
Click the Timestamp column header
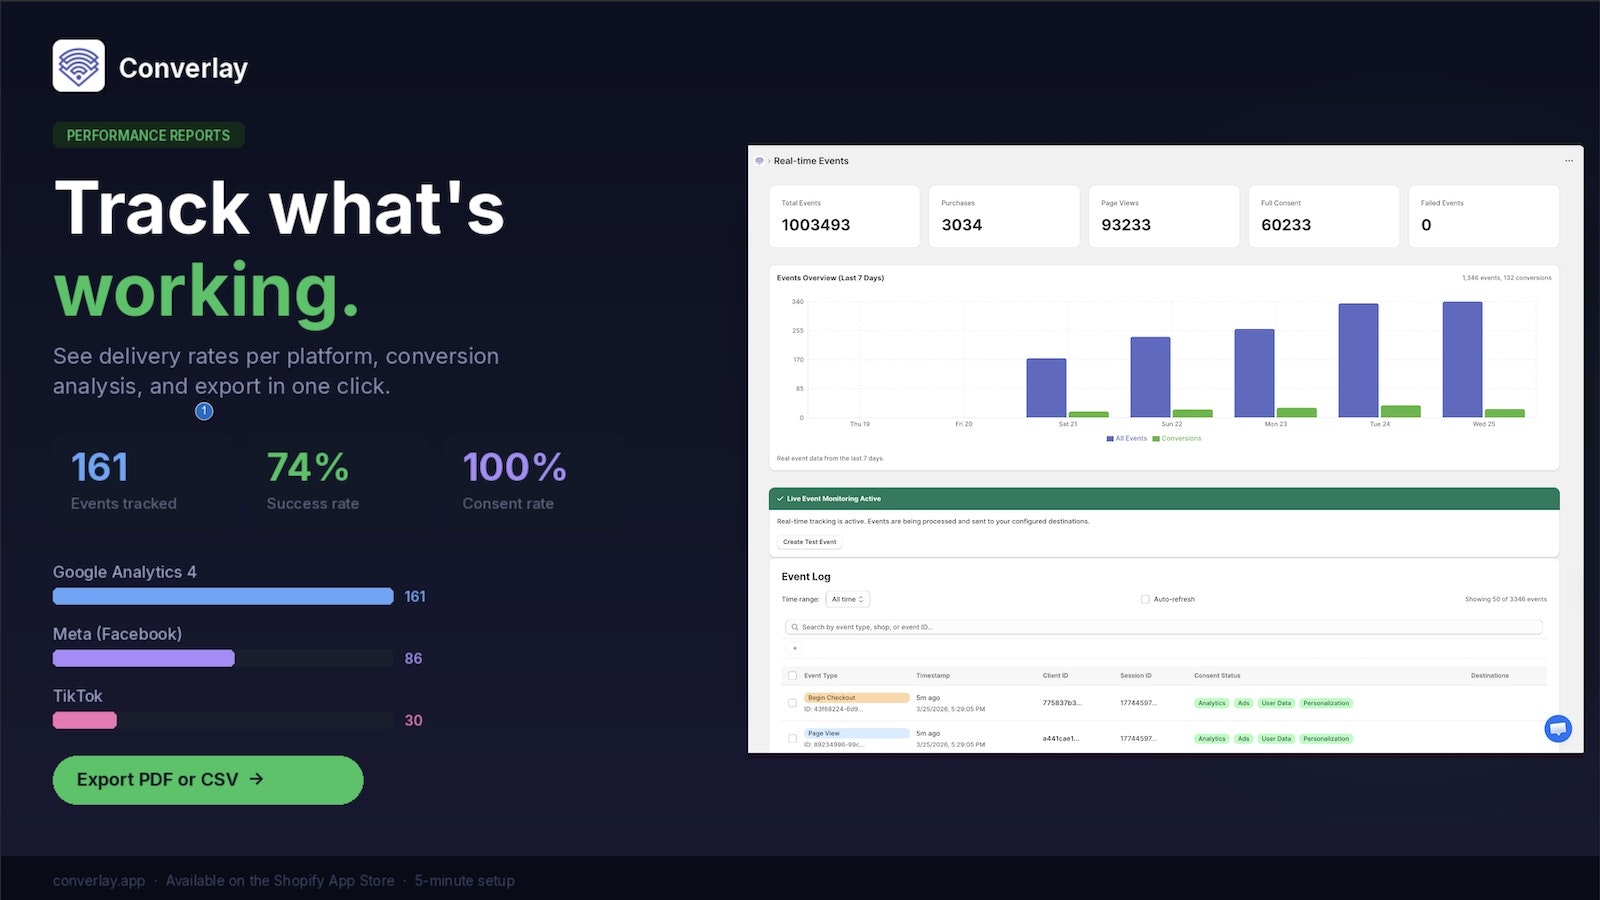click(933, 676)
